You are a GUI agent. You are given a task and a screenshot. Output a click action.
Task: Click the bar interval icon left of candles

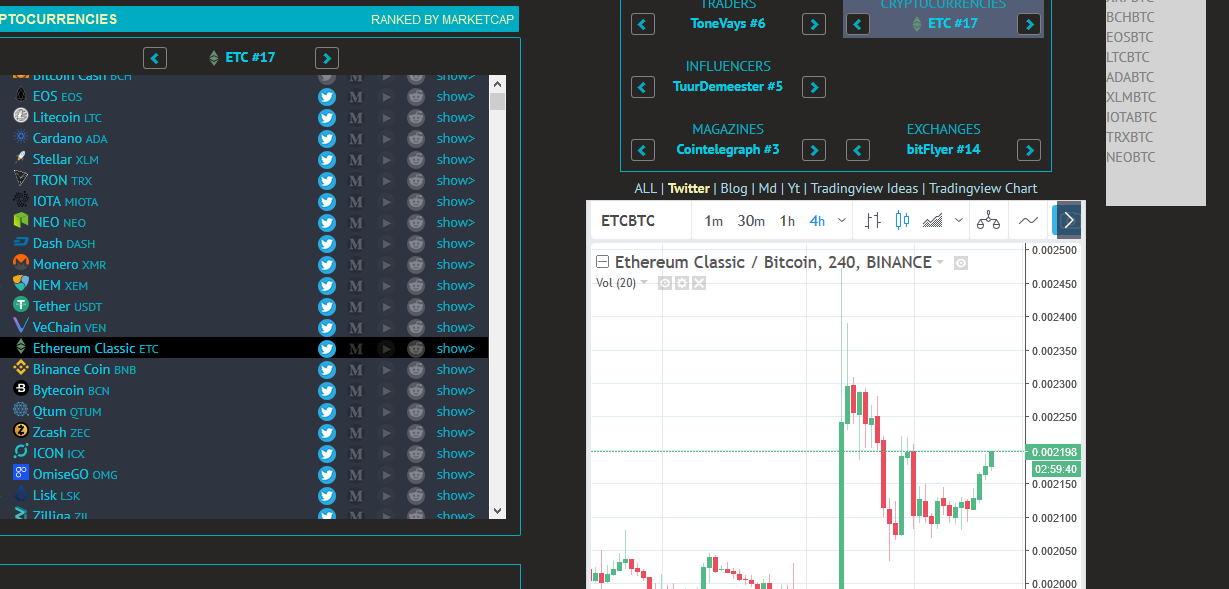[x=873, y=220]
